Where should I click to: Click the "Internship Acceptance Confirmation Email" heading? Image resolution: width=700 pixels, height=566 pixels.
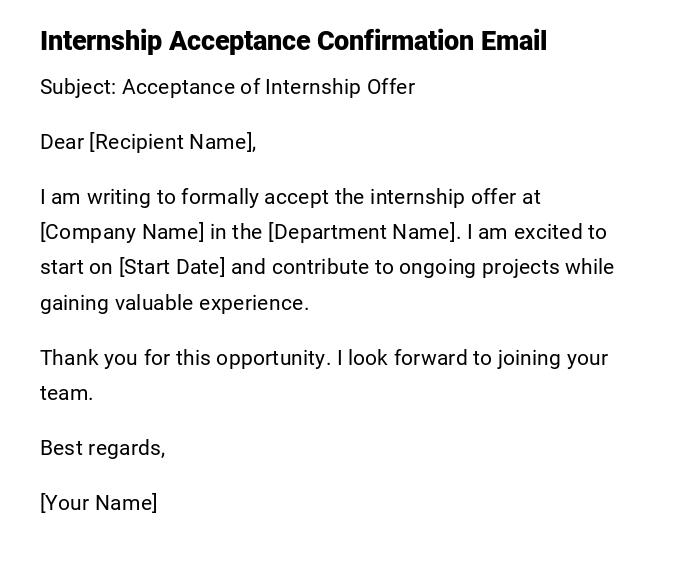(x=293, y=41)
